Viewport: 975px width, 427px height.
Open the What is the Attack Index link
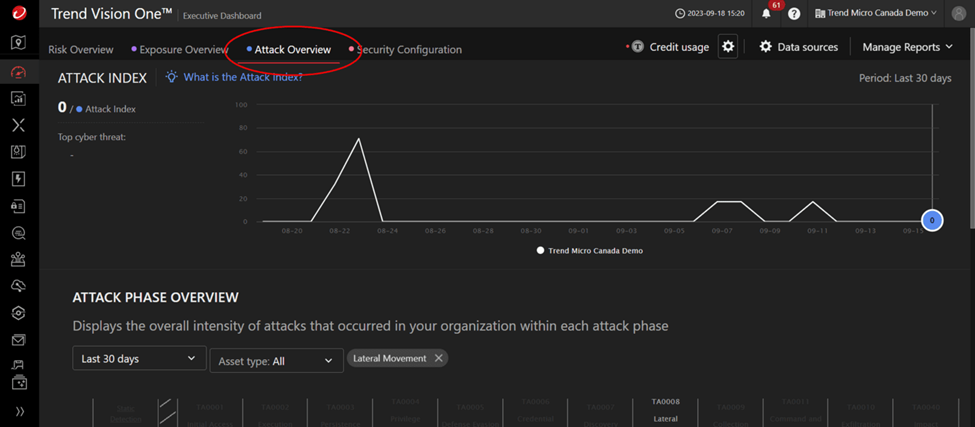pos(243,78)
